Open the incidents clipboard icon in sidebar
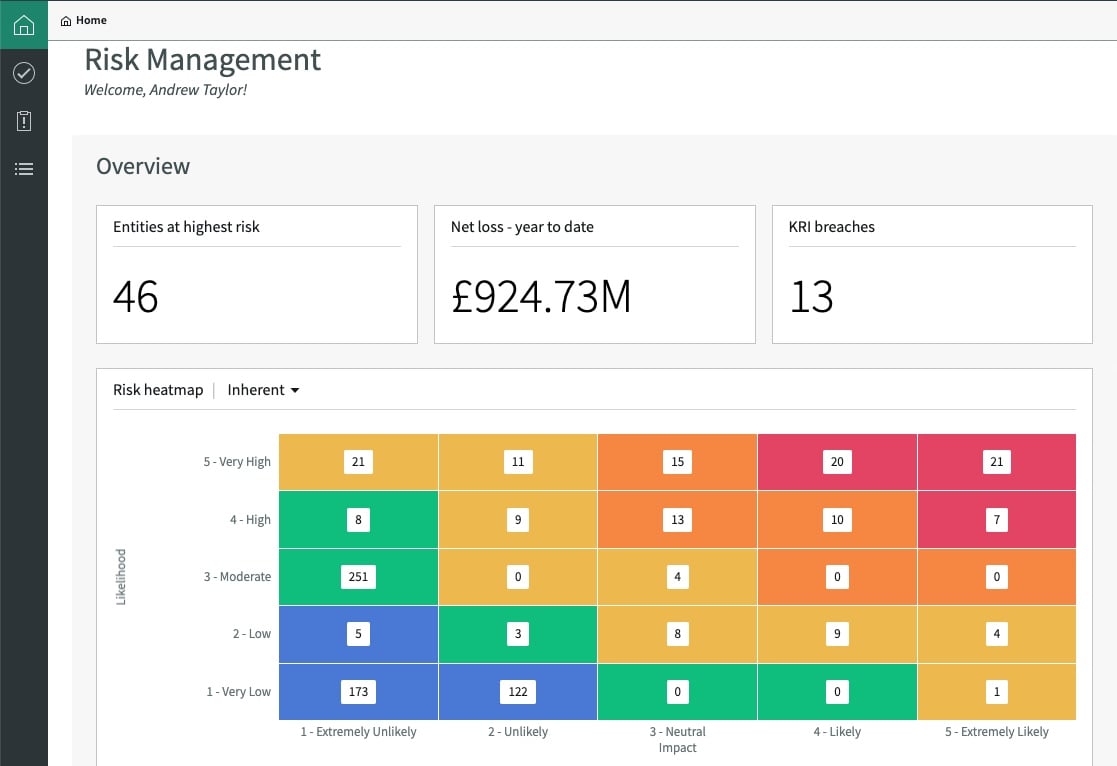 [24, 120]
